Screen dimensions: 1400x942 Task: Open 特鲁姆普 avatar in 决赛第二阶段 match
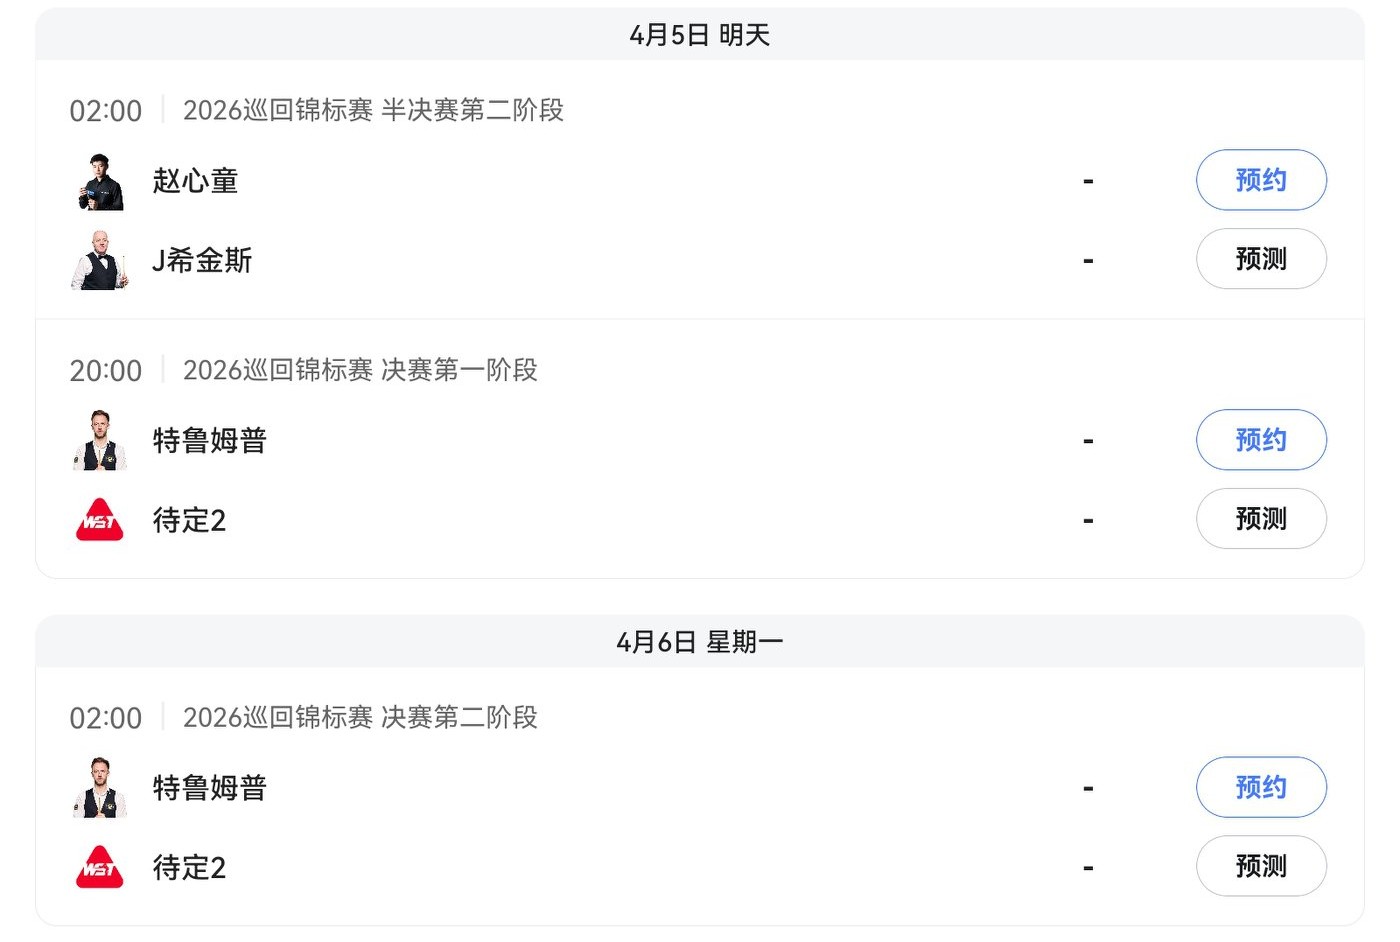[100, 788]
